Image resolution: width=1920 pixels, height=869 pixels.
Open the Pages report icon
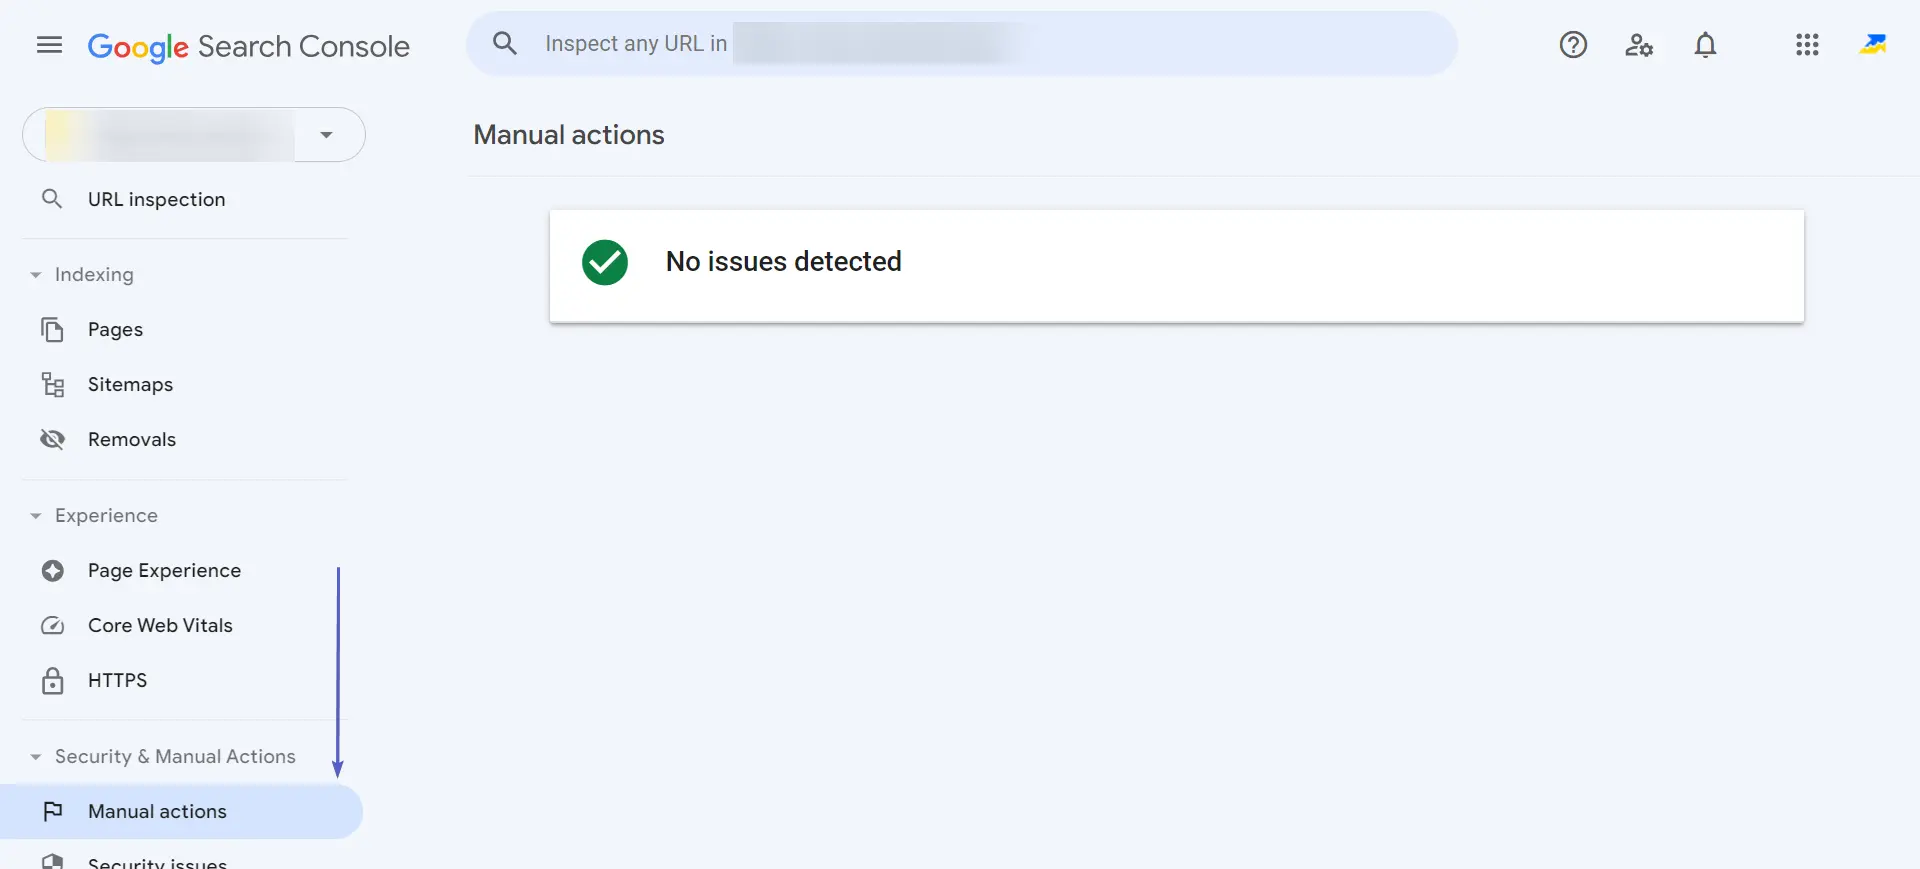pos(52,329)
